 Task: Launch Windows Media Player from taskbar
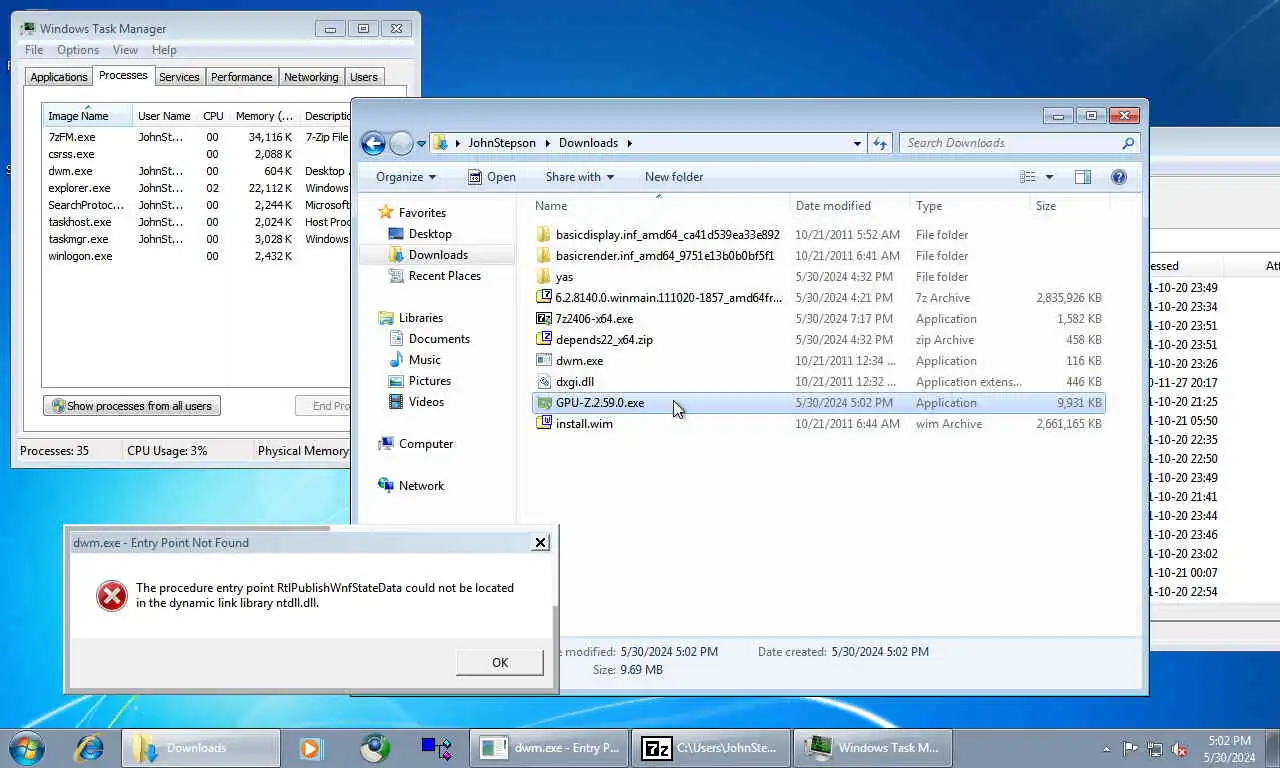click(x=311, y=748)
